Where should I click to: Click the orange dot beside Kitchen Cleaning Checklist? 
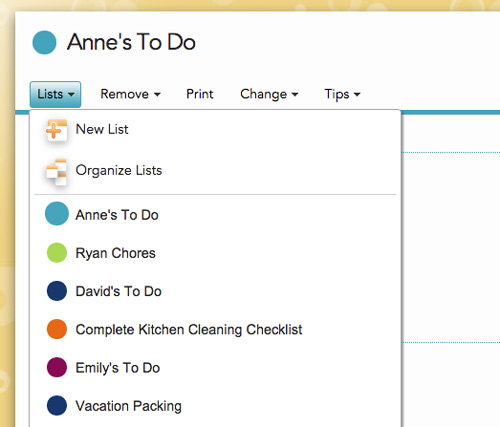[57, 329]
